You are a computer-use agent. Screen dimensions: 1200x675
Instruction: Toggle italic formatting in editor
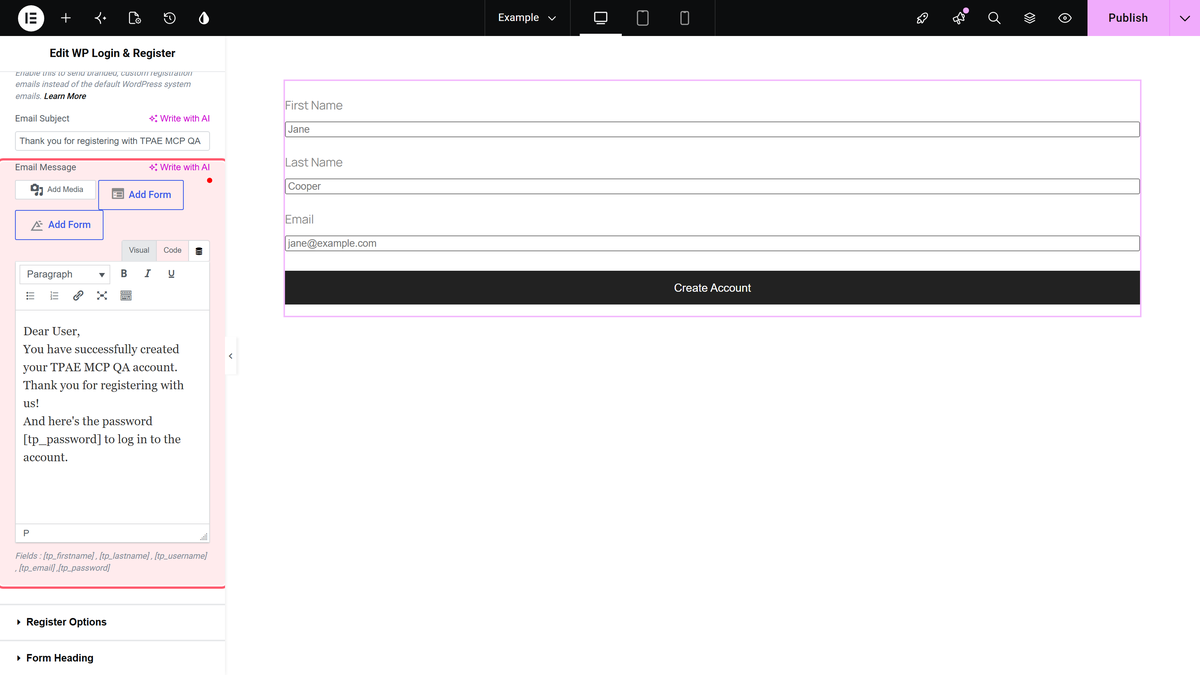click(x=147, y=274)
